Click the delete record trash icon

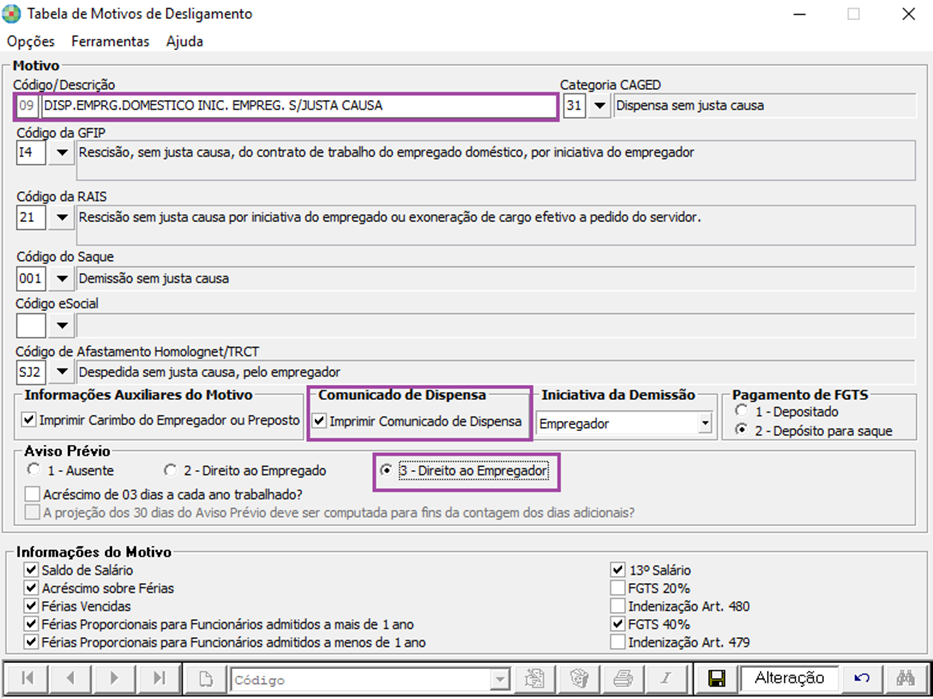(x=579, y=678)
